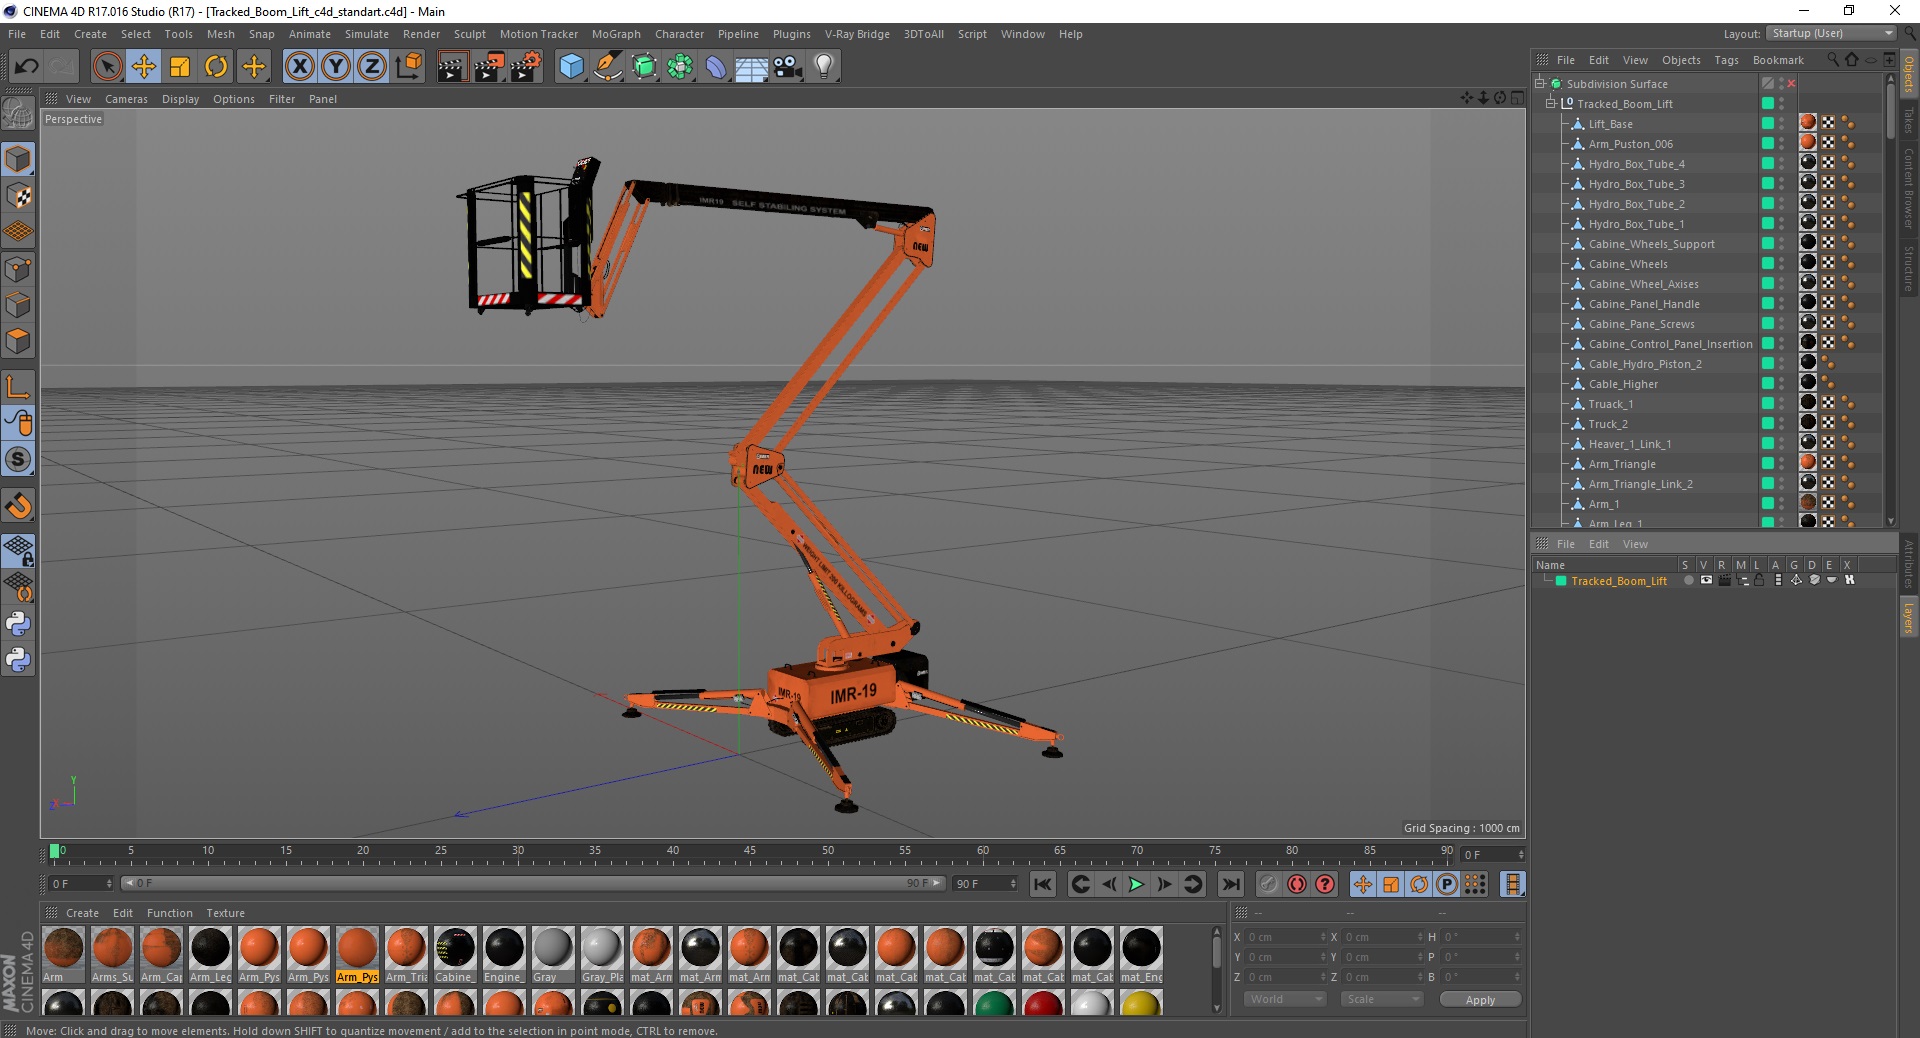Open the viewport Cameras menu
Screen dimensions: 1920x1038
(126, 99)
